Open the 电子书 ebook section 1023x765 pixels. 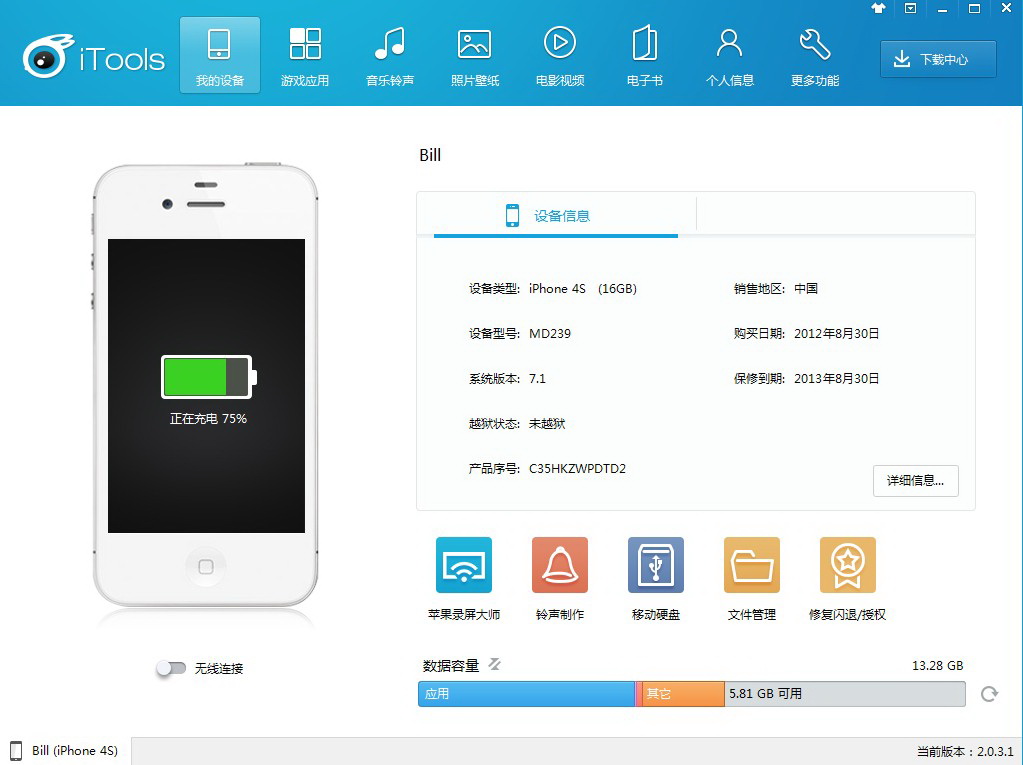[x=644, y=55]
